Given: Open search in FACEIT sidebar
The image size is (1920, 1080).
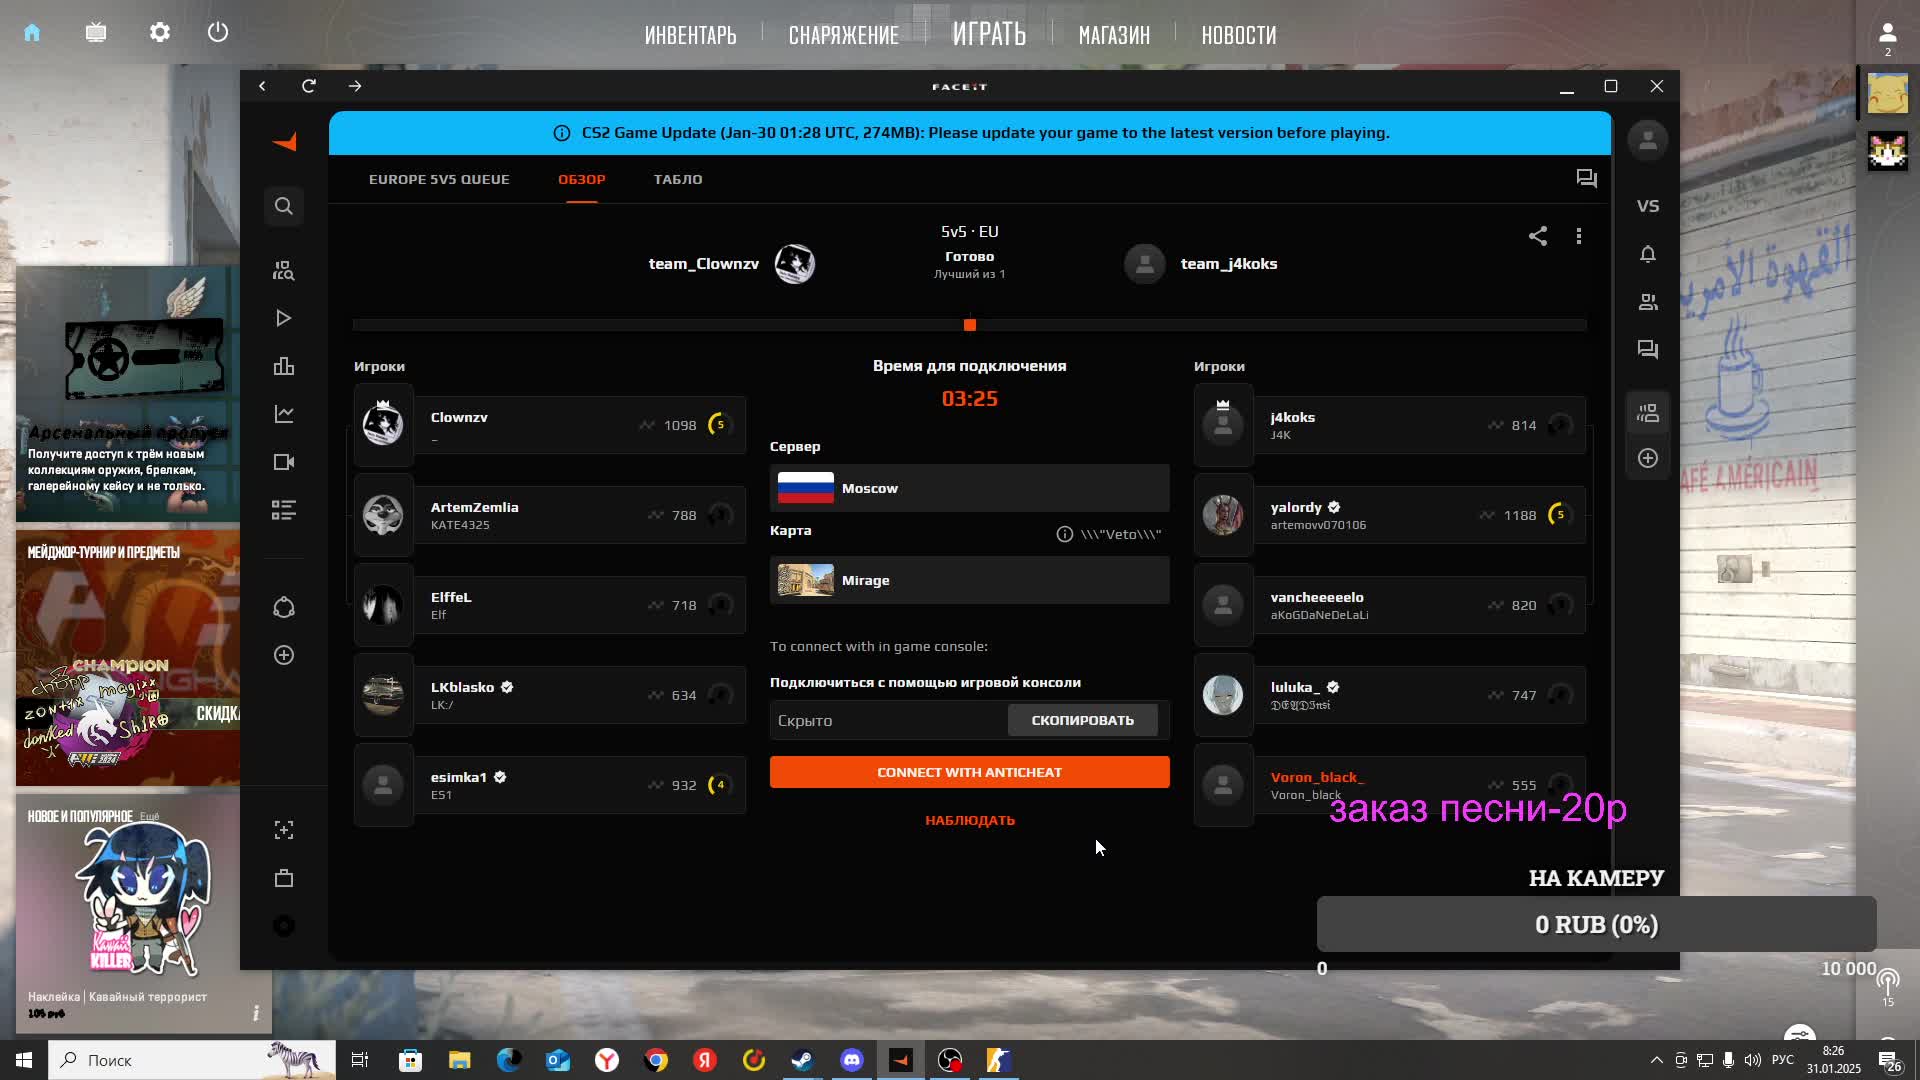Looking at the screenshot, I should coord(284,206).
